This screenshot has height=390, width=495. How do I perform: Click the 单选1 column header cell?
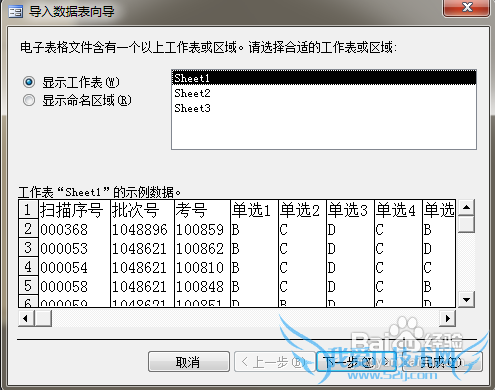click(255, 210)
